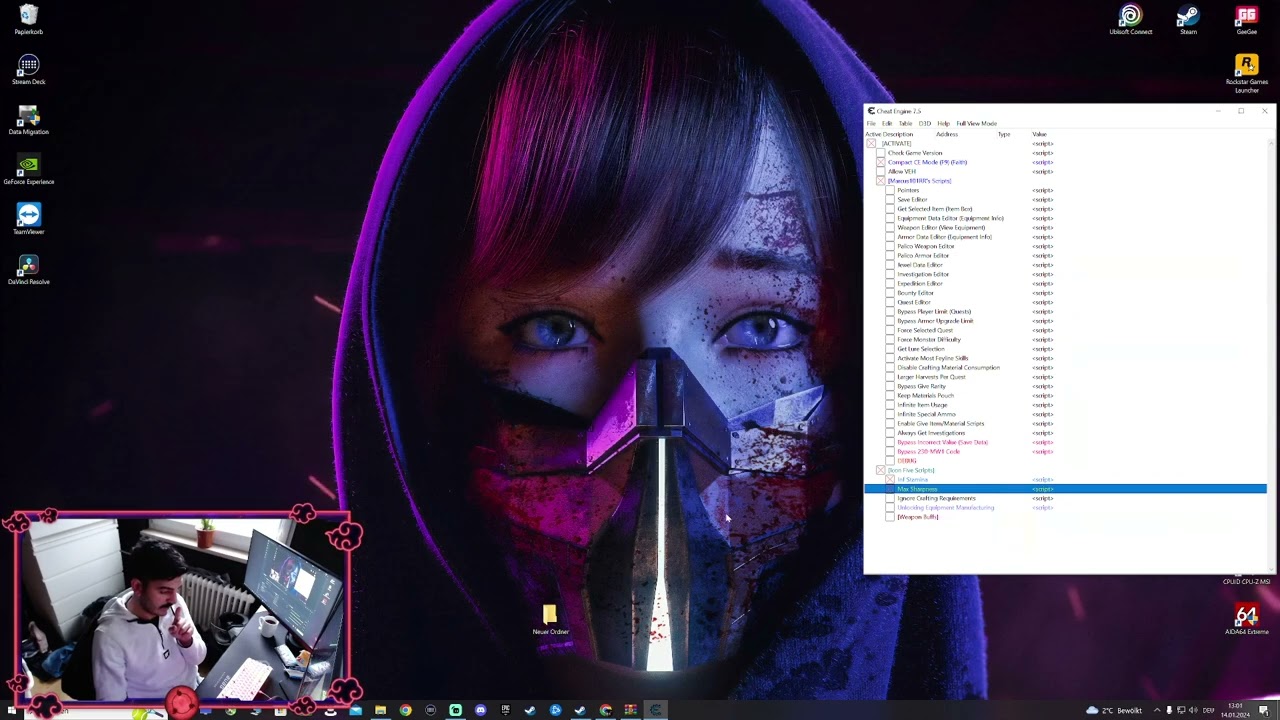Screen dimensions: 1280x720
Task: Click the Value column header
Action: pos(1039,134)
